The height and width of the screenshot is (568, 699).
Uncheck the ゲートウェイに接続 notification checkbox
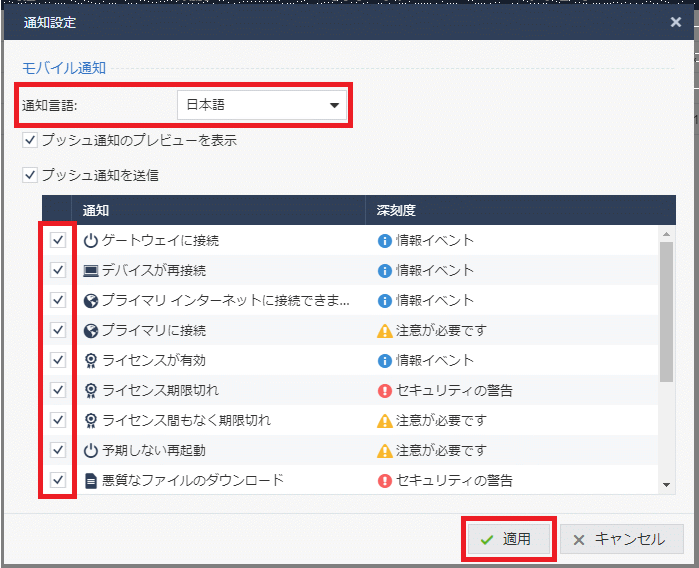pos(58,240)
